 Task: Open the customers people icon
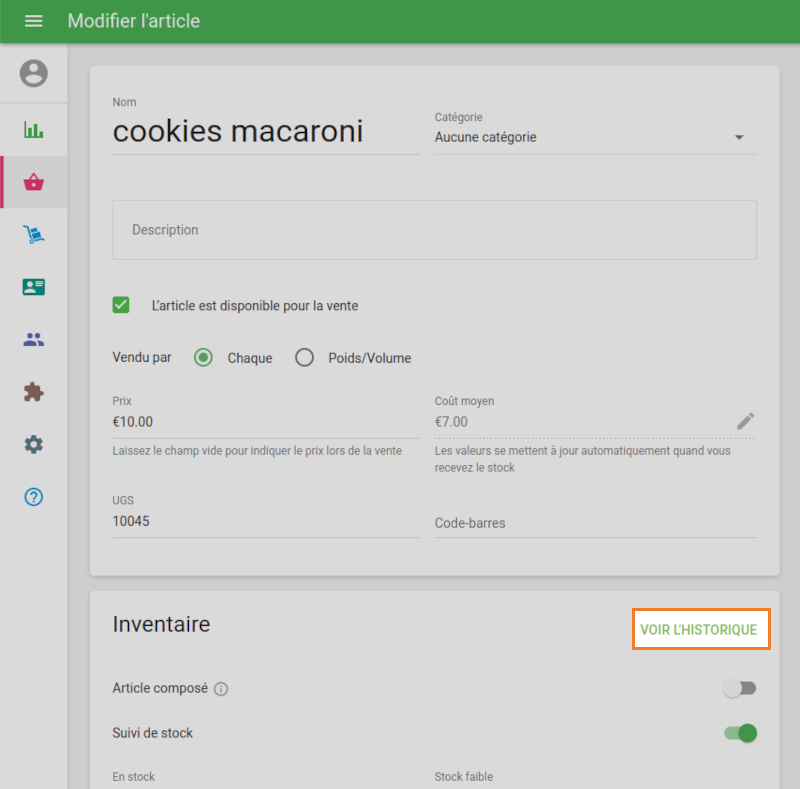click(34, 340)
